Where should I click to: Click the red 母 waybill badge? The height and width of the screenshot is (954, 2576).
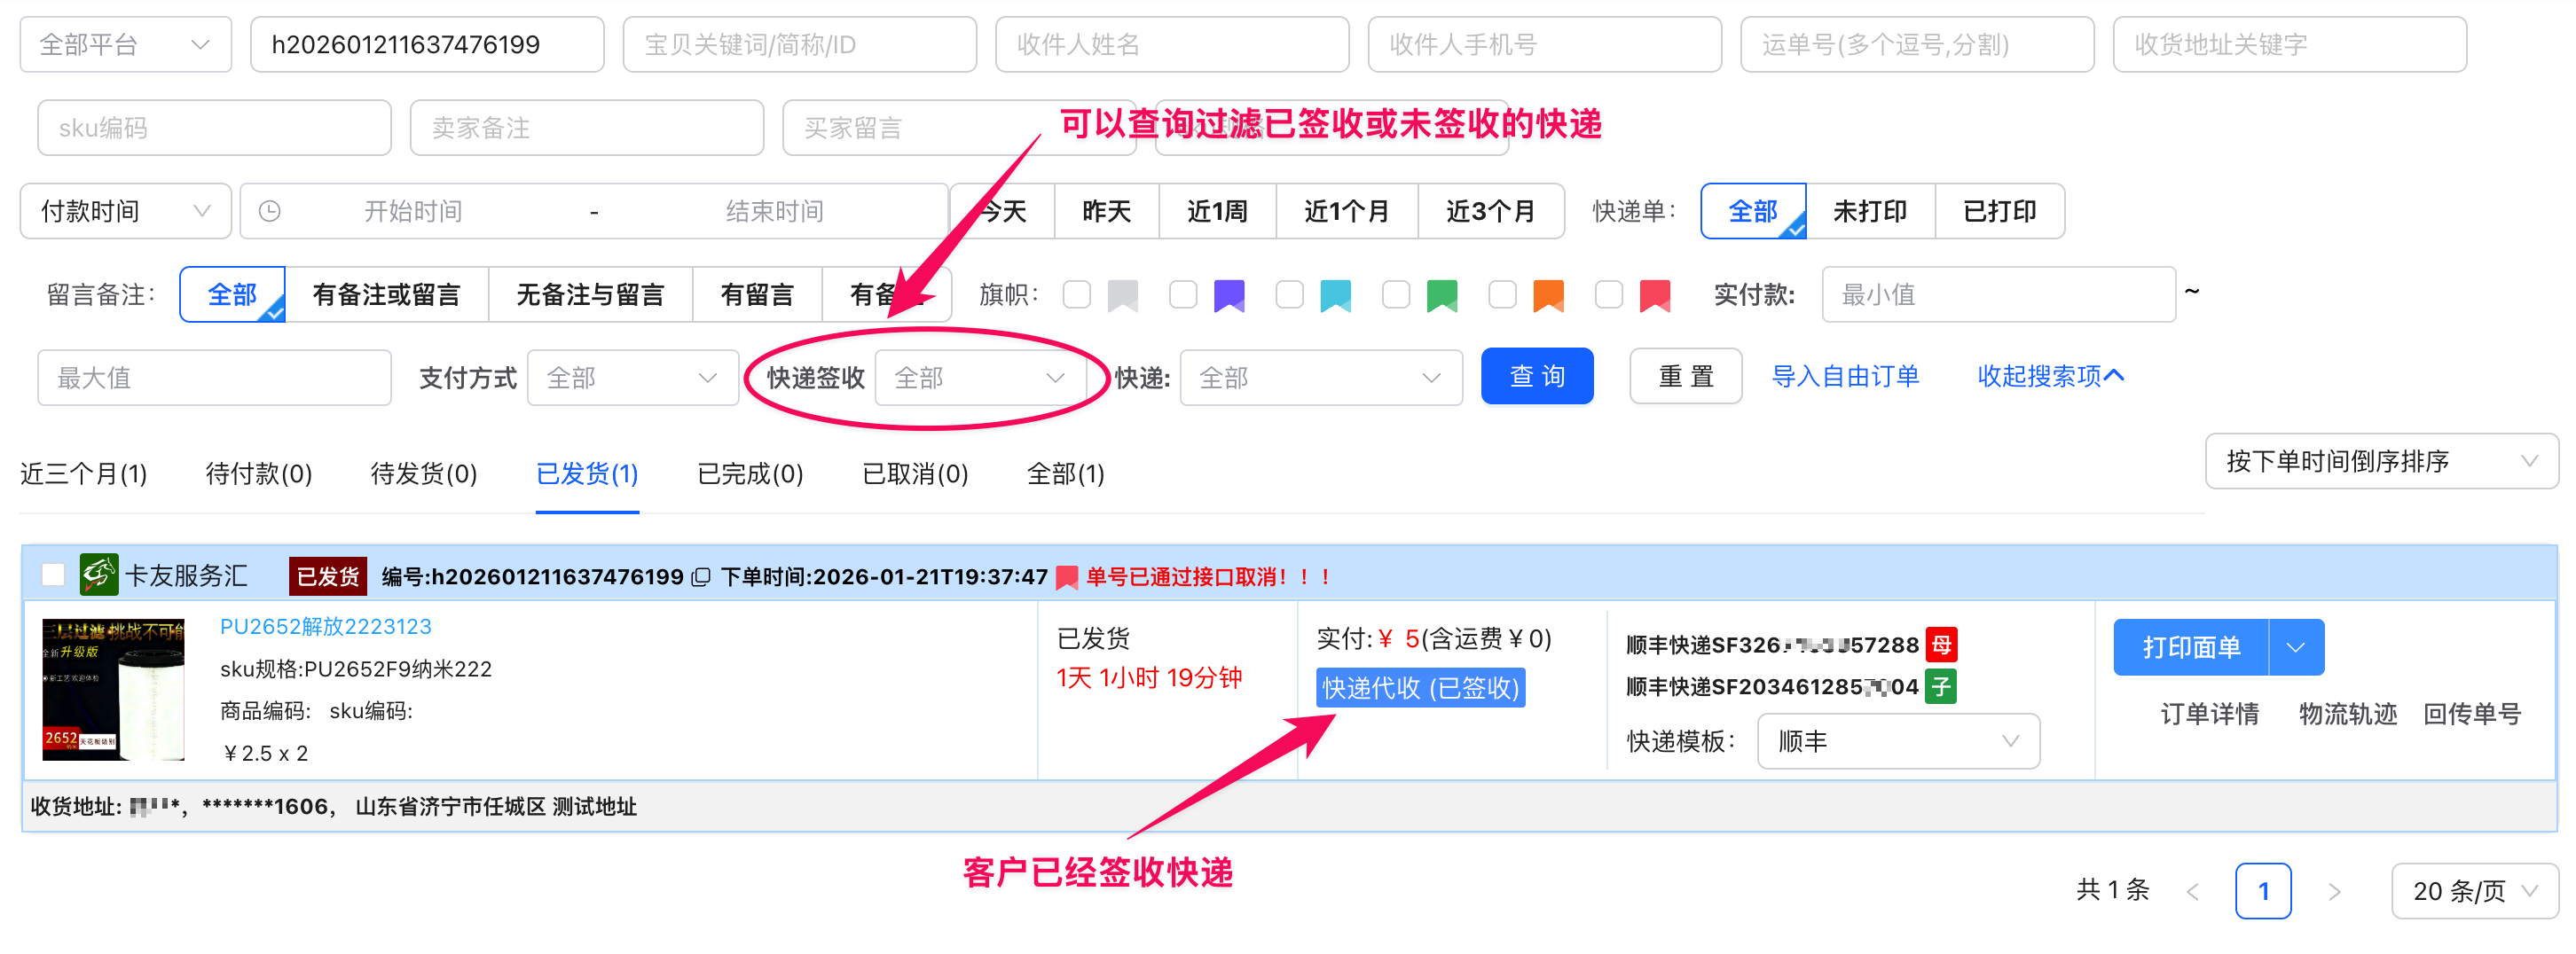1941,645
